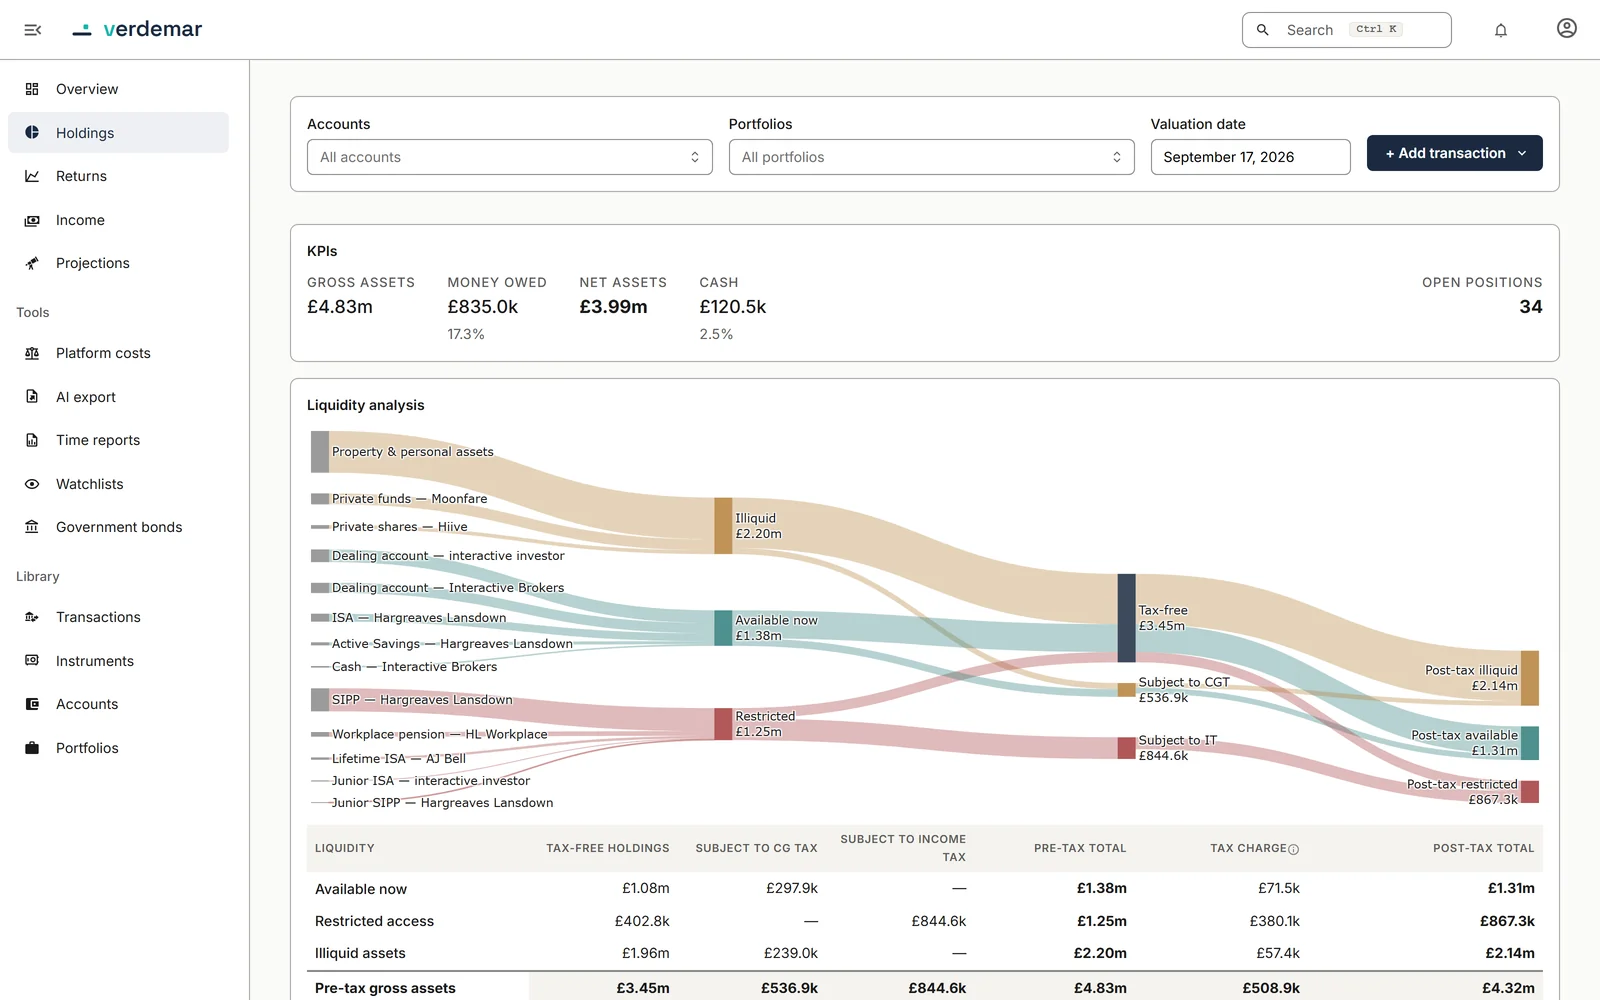Click the Post-tax available node
Screen dimensions: 1600x1000
tap(1530, 743)
